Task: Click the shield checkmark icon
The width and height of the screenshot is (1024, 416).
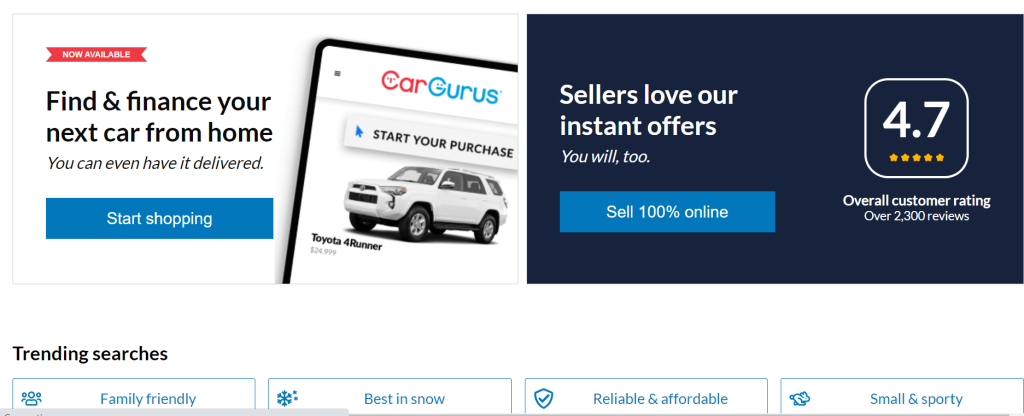Action: (543, 398)
